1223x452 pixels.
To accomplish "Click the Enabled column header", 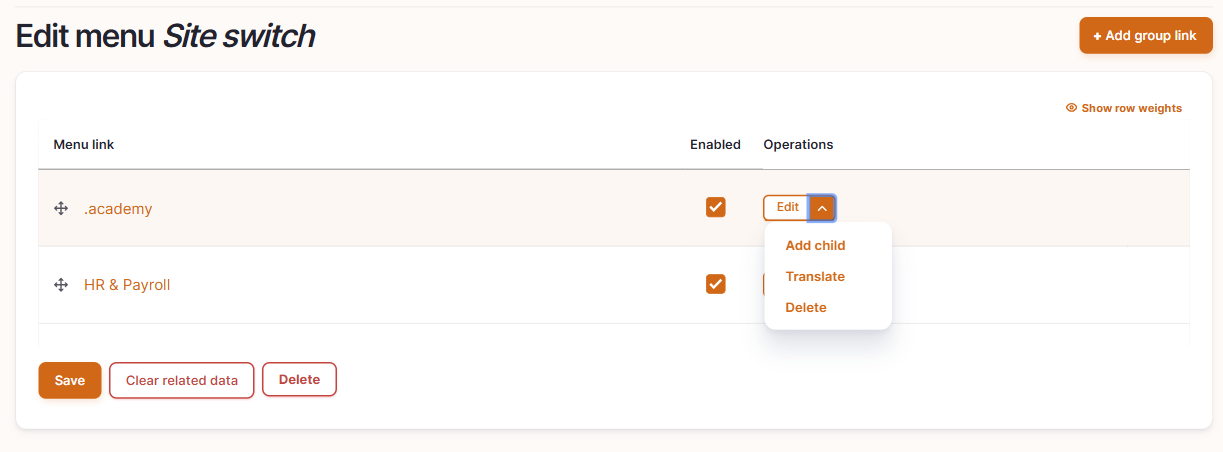I will tap(715, 144).
